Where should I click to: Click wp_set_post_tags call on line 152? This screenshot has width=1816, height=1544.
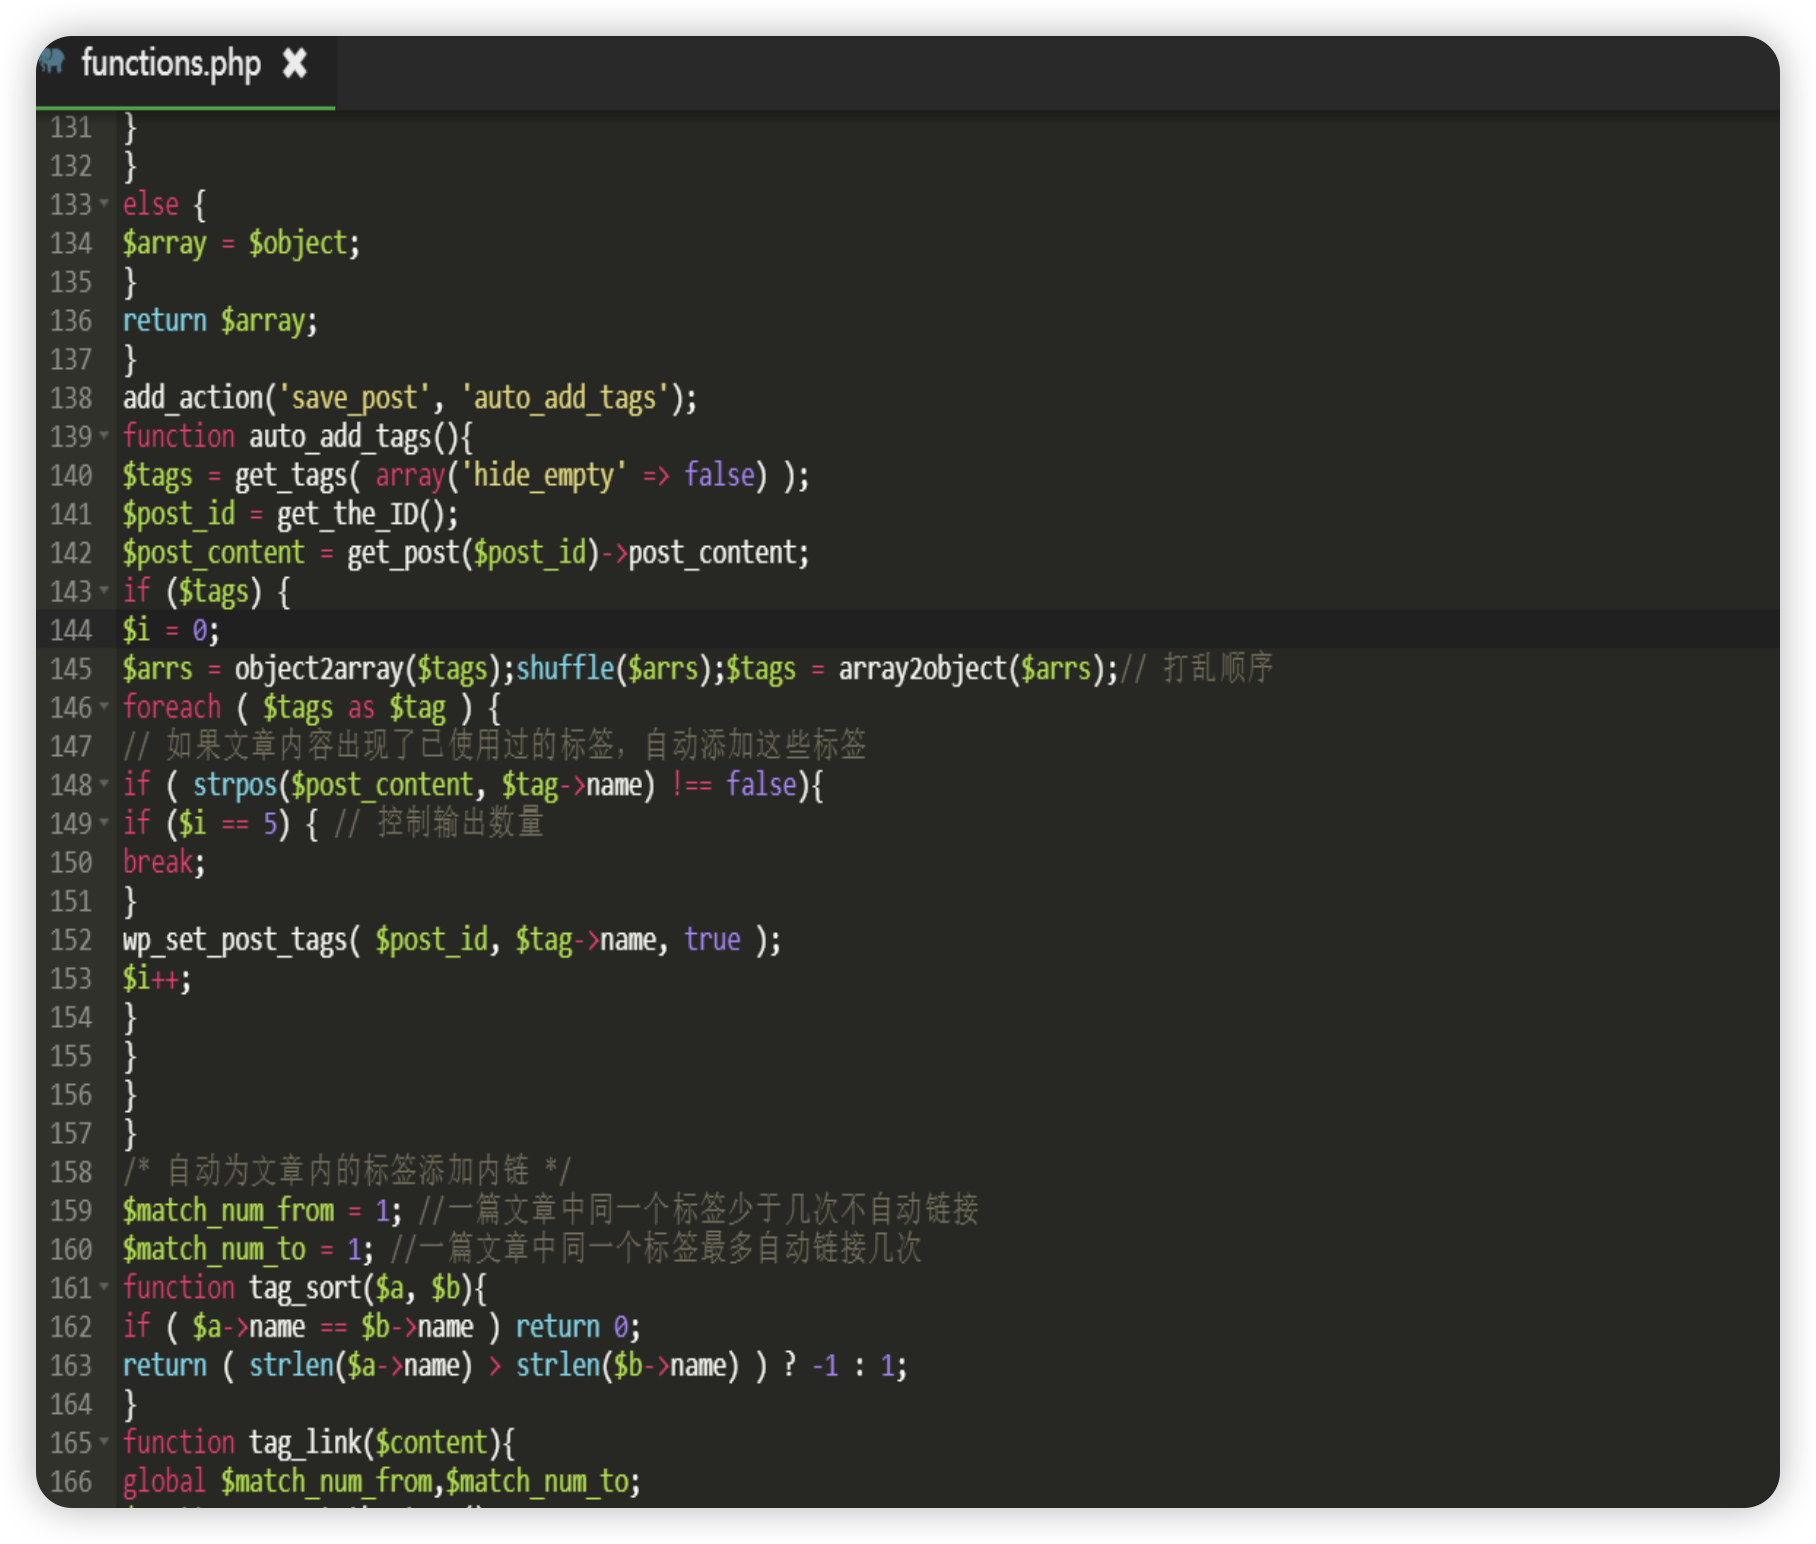(452, 940)
